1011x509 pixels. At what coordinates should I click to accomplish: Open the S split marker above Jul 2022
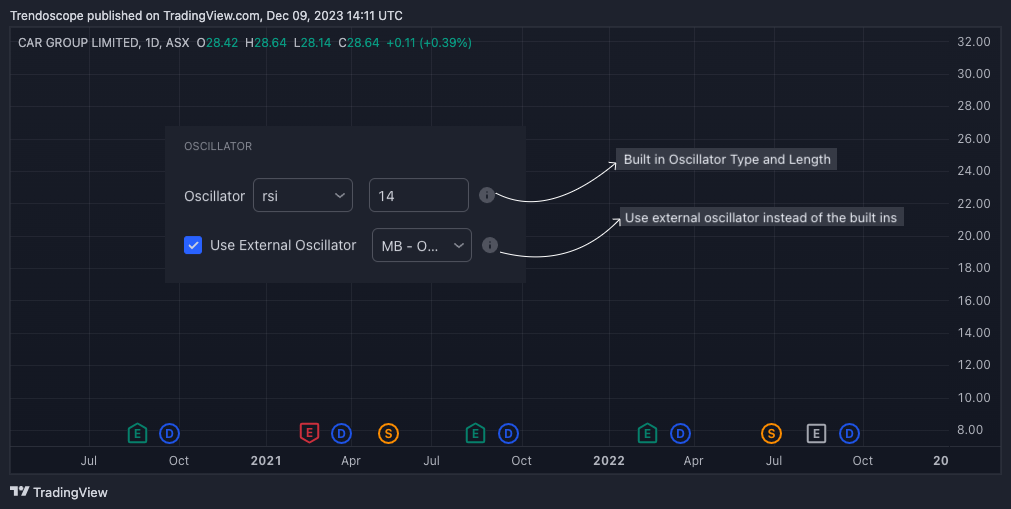(x=771, y=434)
